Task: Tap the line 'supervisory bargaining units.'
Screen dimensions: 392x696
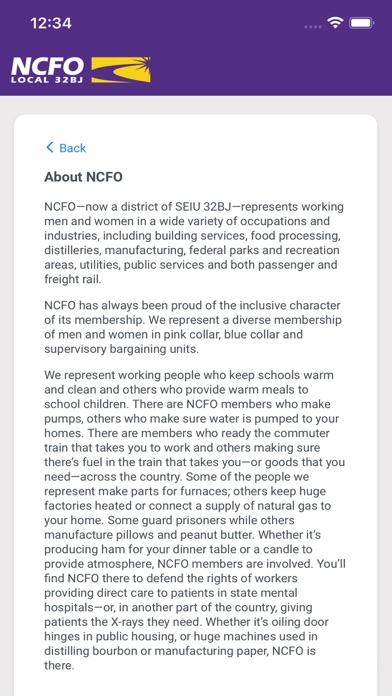Action: point(121,349)
